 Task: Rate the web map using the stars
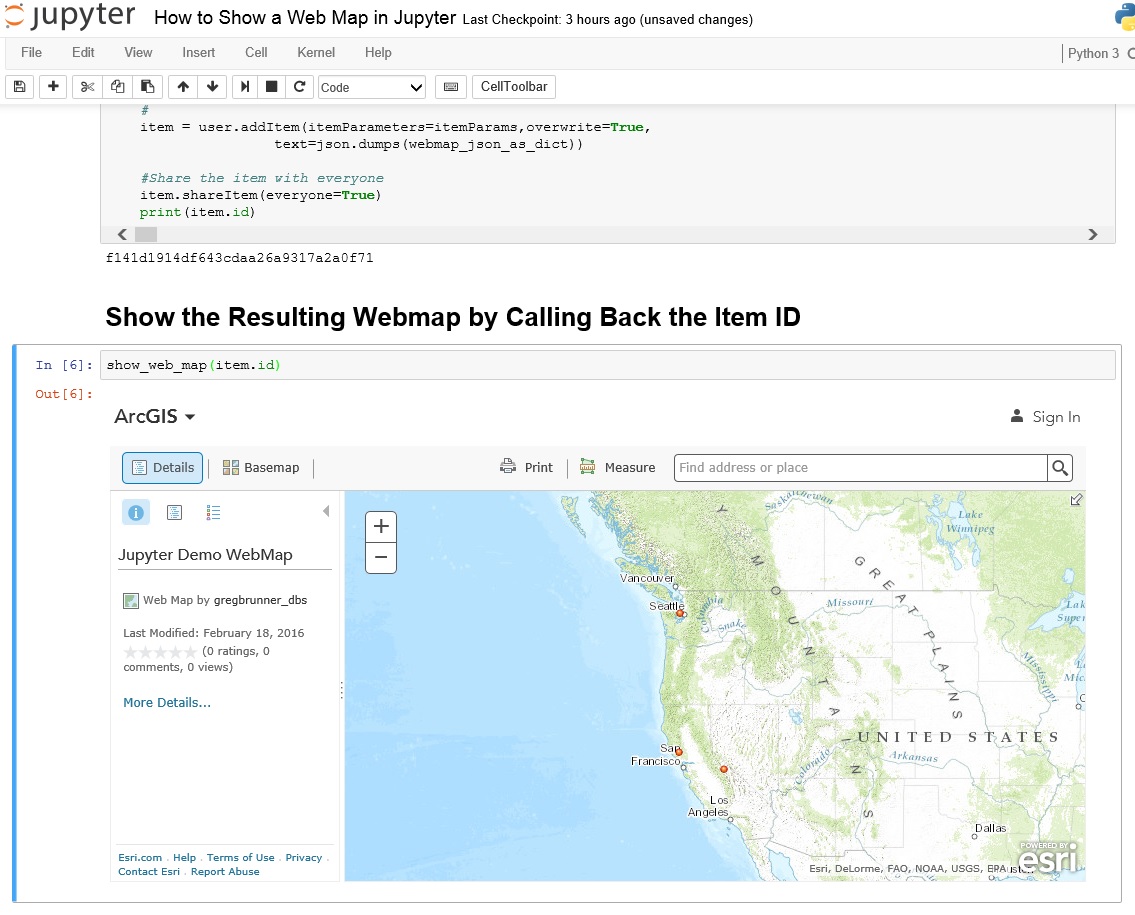pos(160,652)
